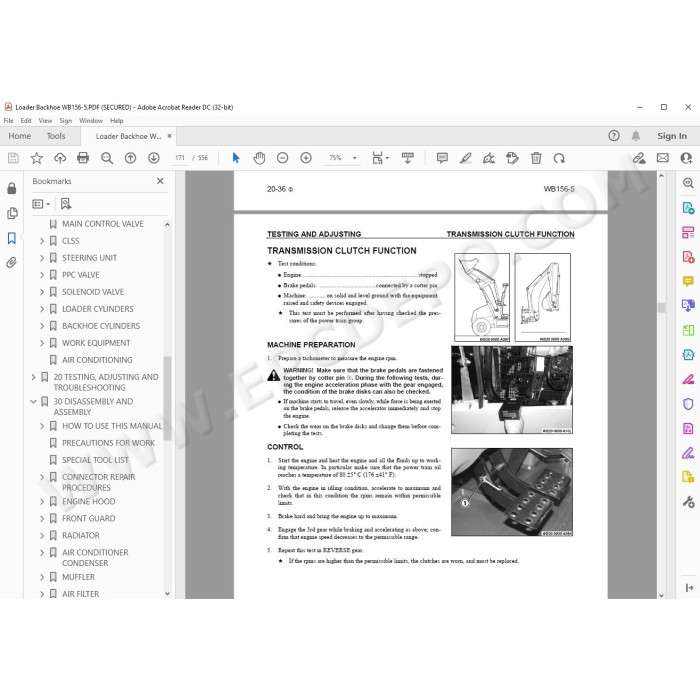The width and height of the screenshot is (700, 700).
Task: Upload the file to cloud storage
Action: click(60, 158)
